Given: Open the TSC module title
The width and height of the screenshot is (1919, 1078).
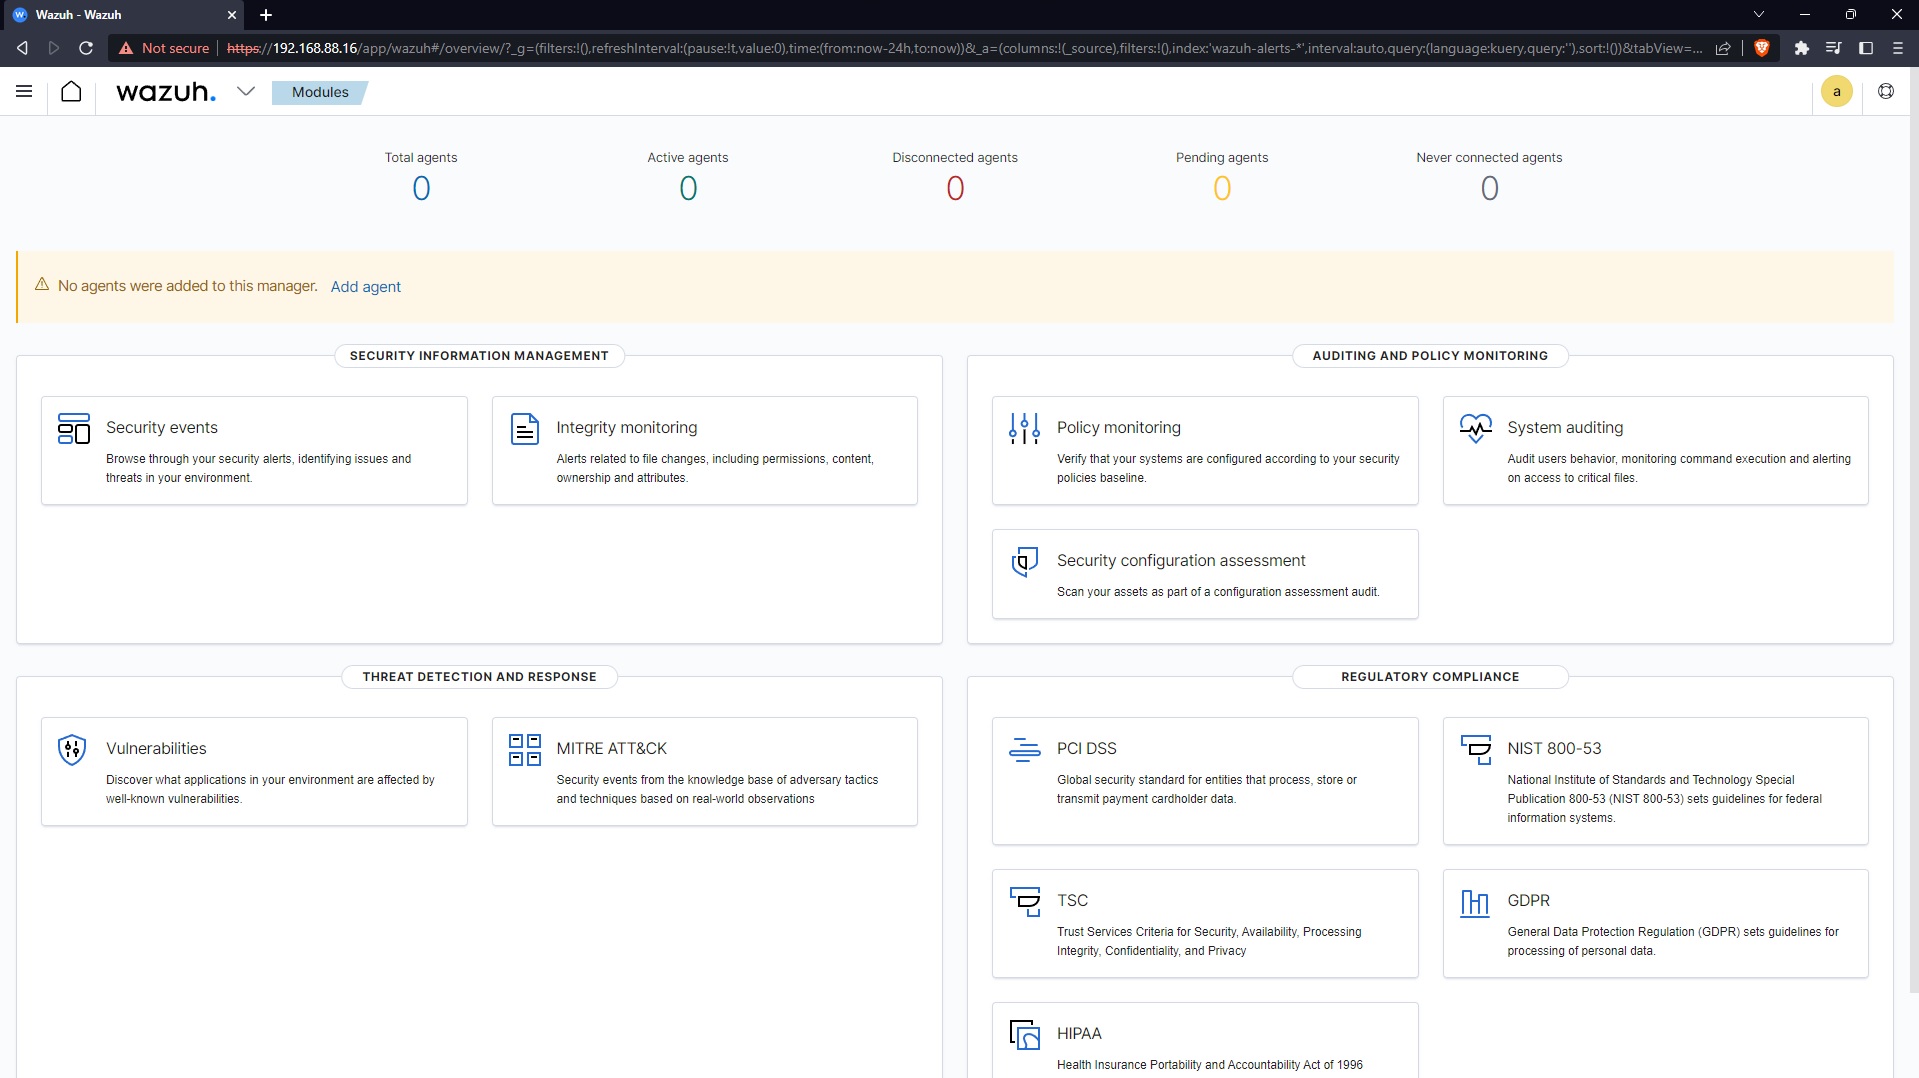Looking at the screenshot, I should pos(1072,901).
